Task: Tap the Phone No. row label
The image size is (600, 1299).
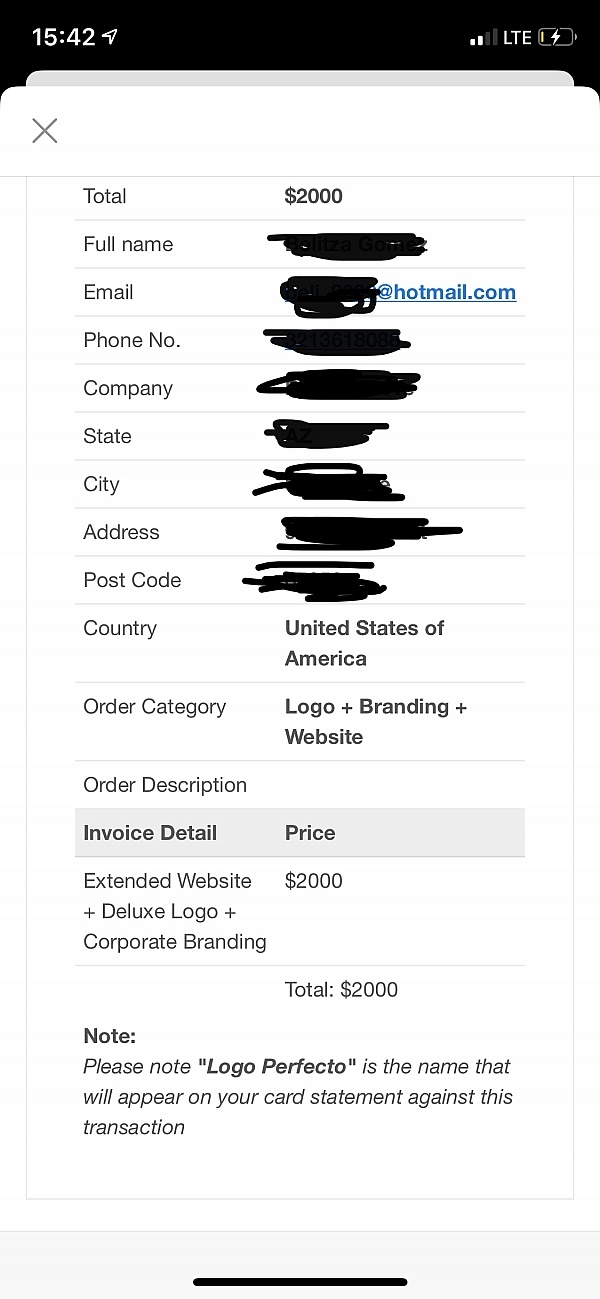Action: 132,340
